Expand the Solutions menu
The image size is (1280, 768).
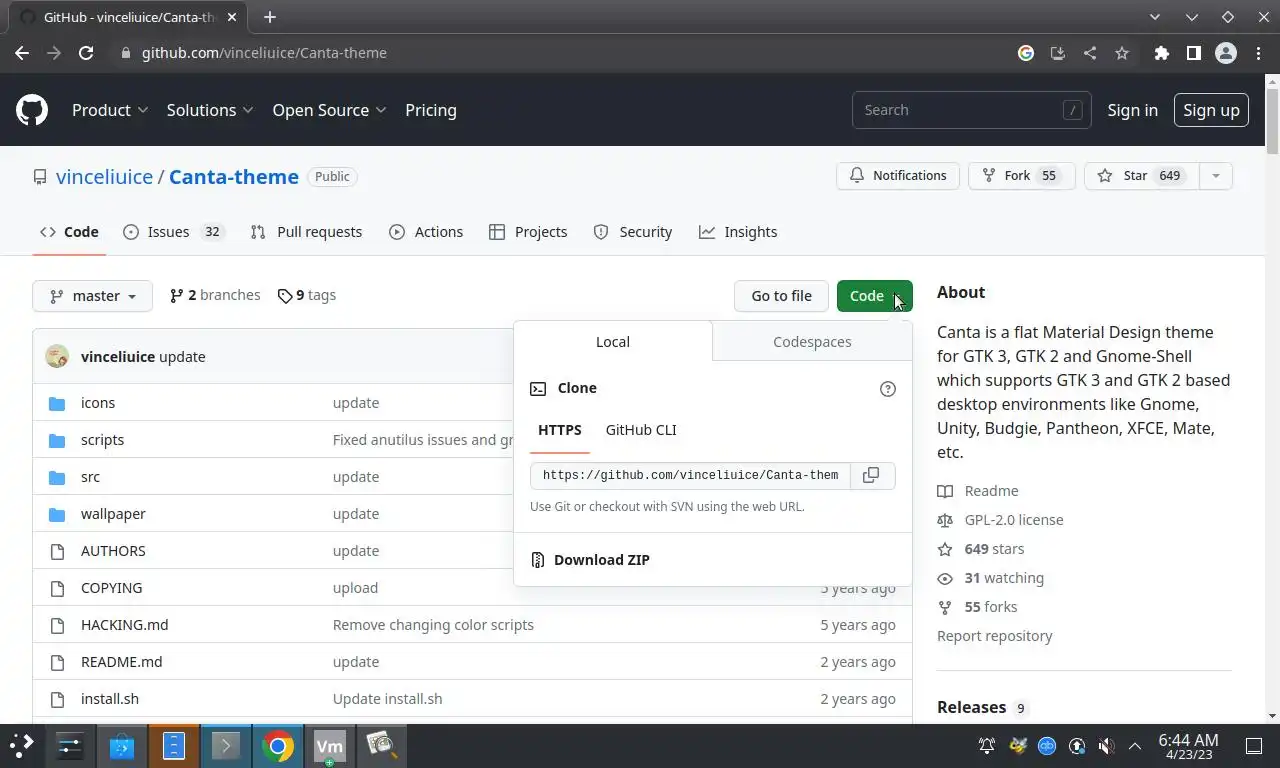point(210,110)
